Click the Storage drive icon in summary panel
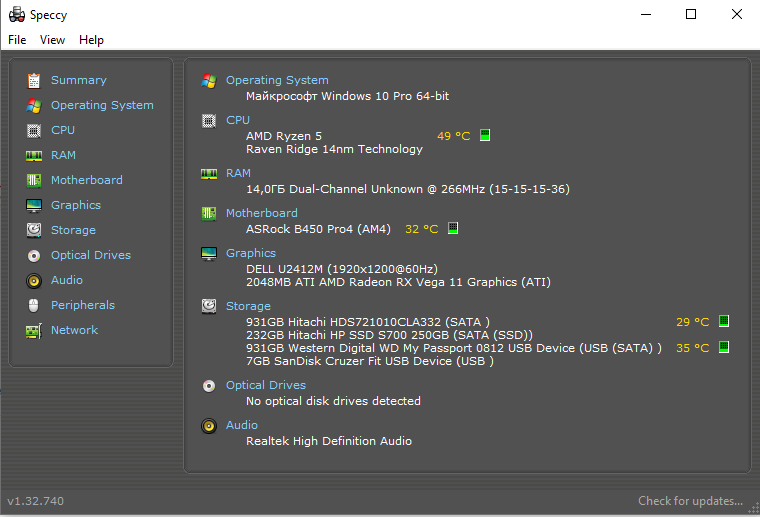 tap(209, 306)
